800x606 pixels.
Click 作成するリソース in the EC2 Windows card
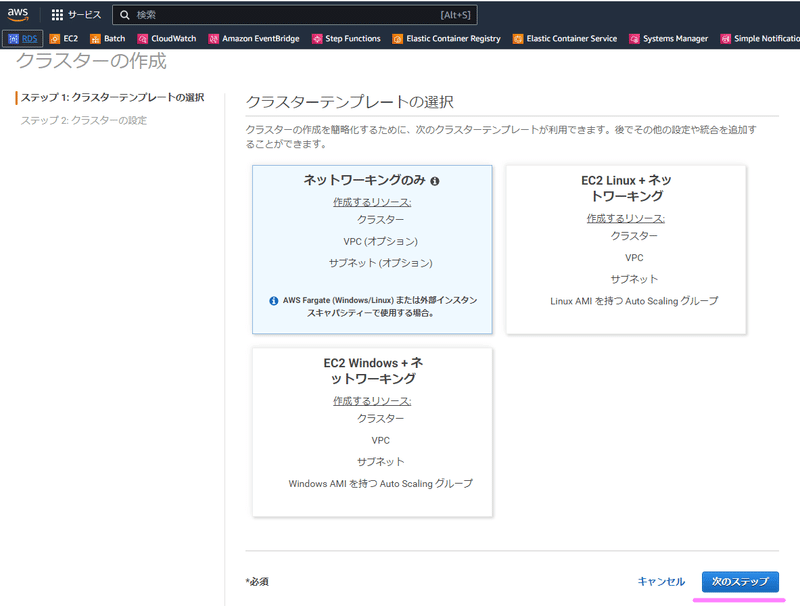(x=372, y=401)
